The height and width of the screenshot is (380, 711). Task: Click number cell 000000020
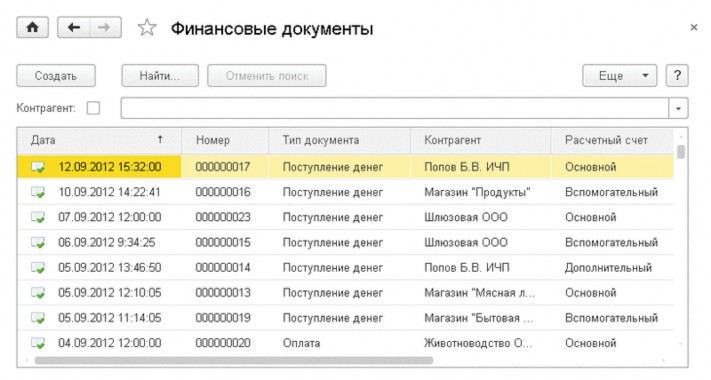[223, 343]
